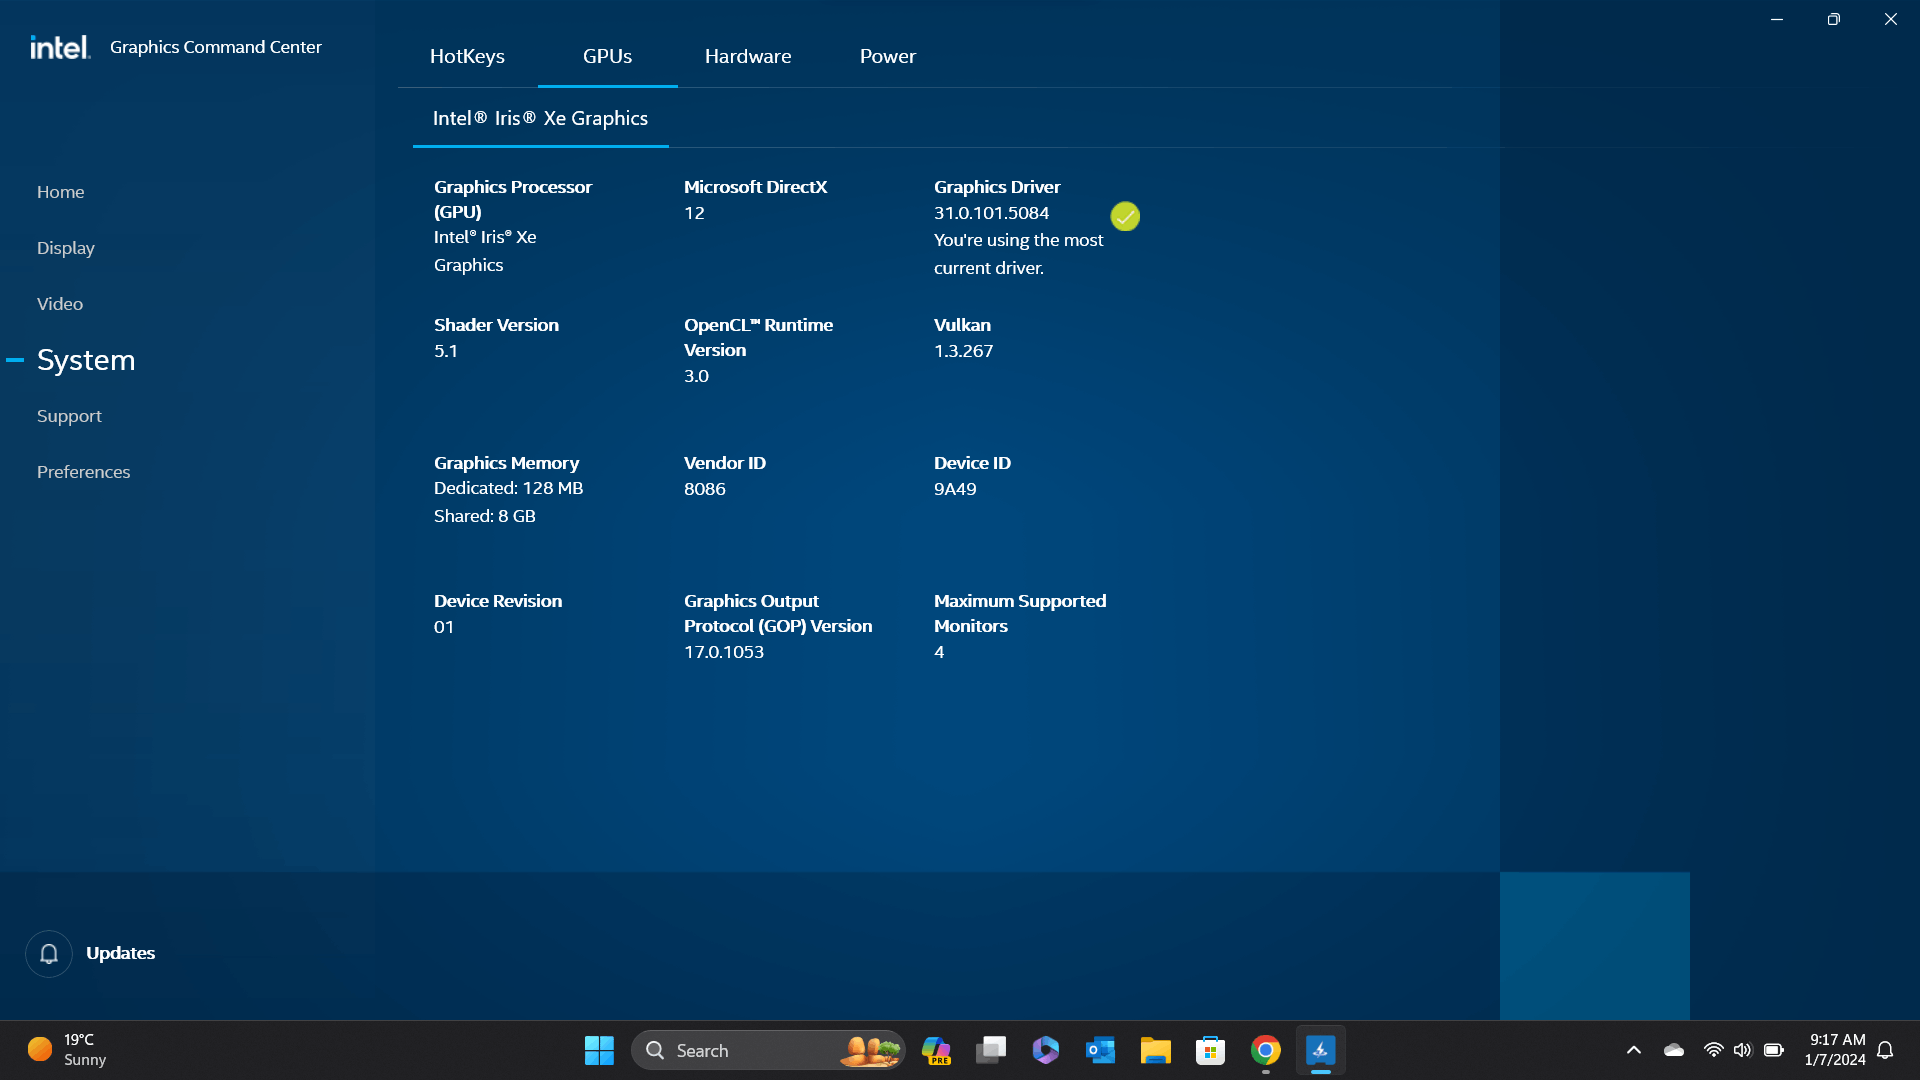This screenshot has width=1920, height=1080.
Task: Click the Device ID value 9A49
Action: click(955, 489)
